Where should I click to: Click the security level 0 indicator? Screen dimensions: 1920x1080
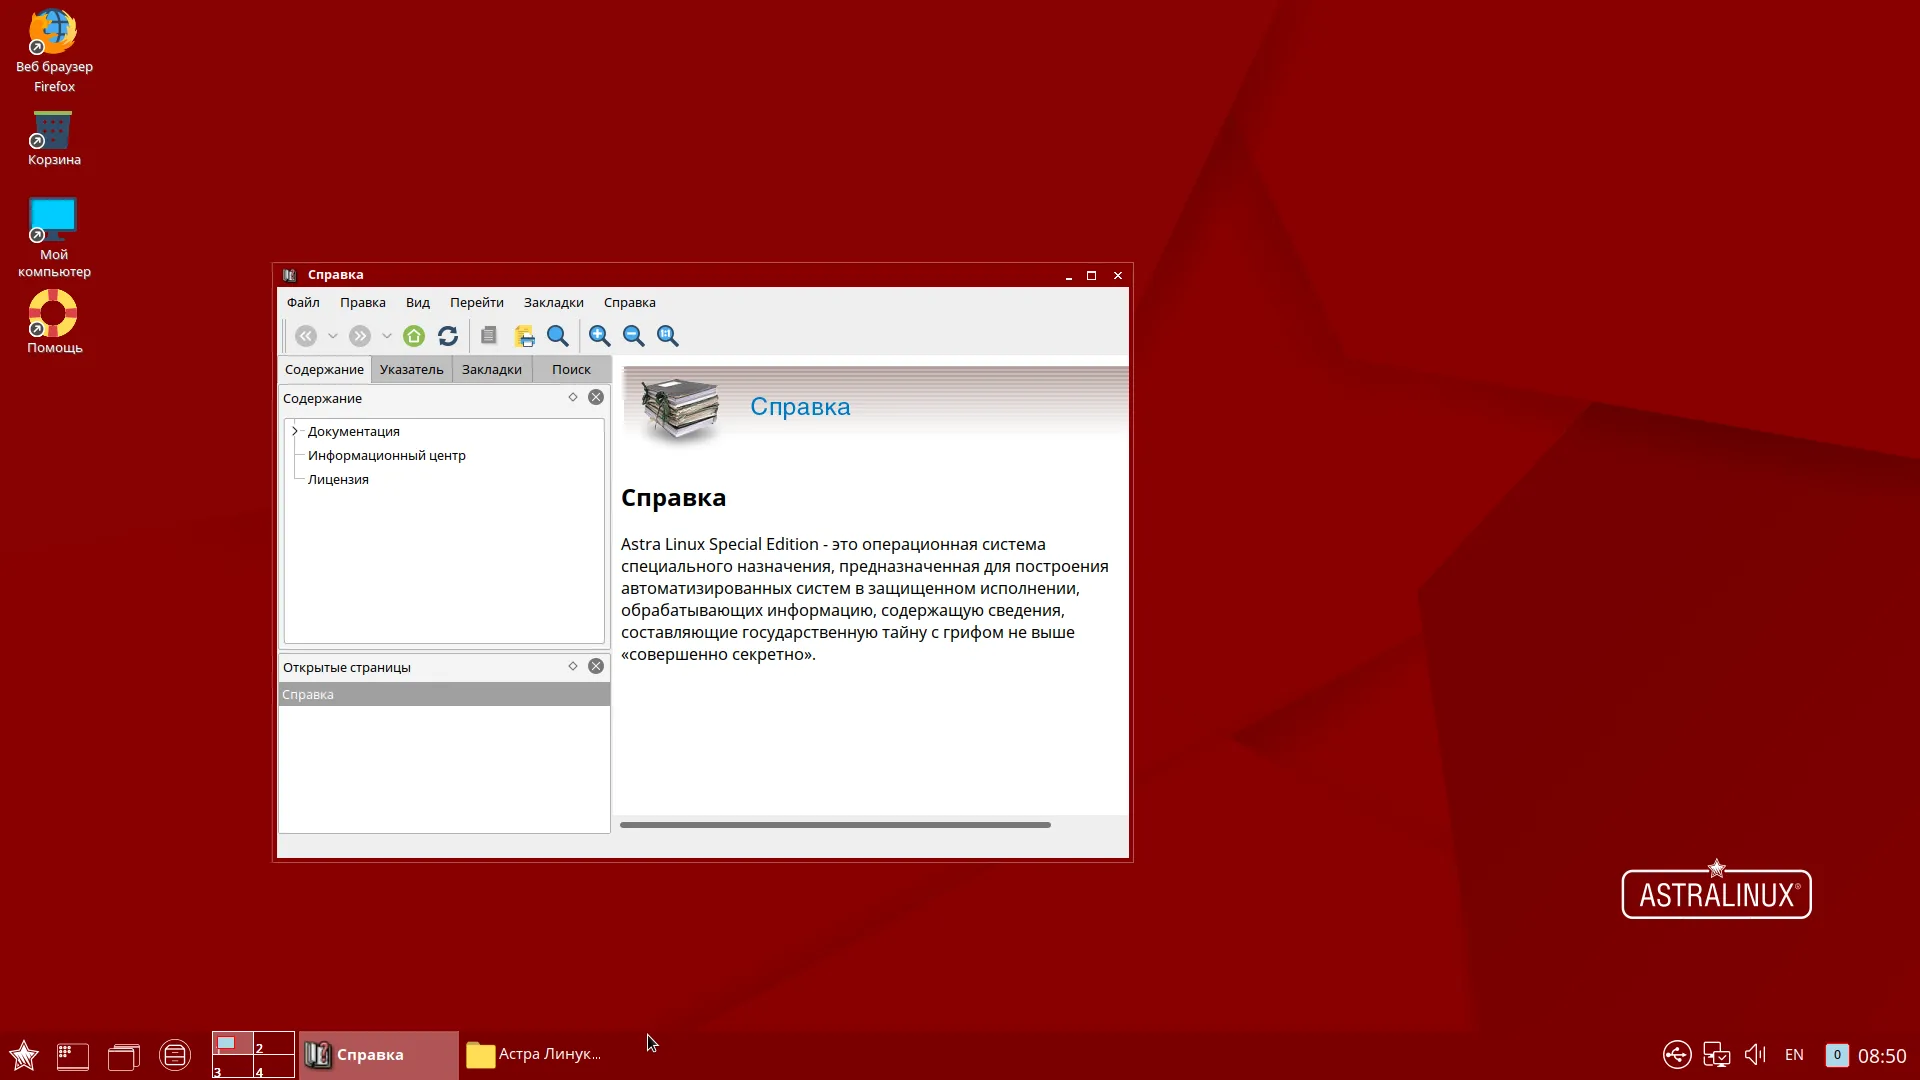pos(1837,1055)
